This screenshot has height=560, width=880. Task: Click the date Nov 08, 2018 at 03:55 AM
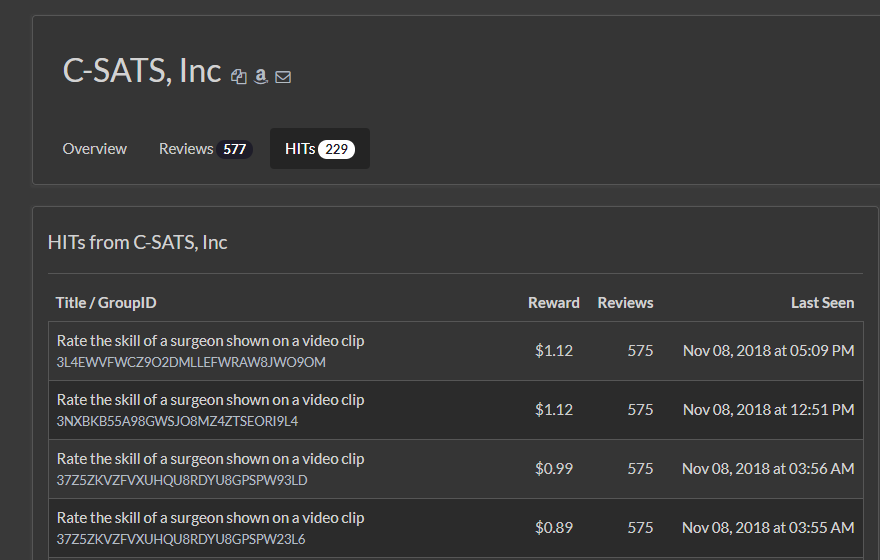(768, 527)
